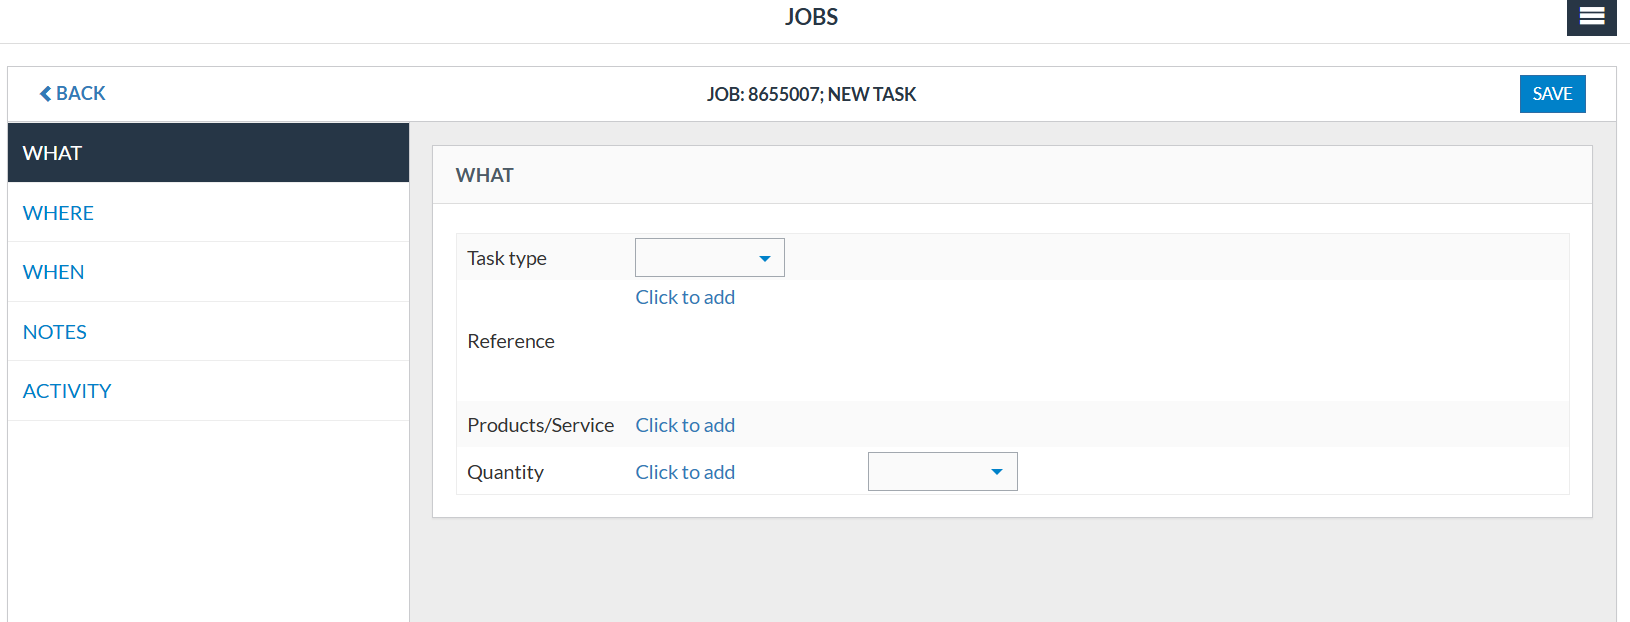This screenshot has height=622, width=1630.
Task: View the ACTIVITY tab
Action: click(x=67, y=391)
